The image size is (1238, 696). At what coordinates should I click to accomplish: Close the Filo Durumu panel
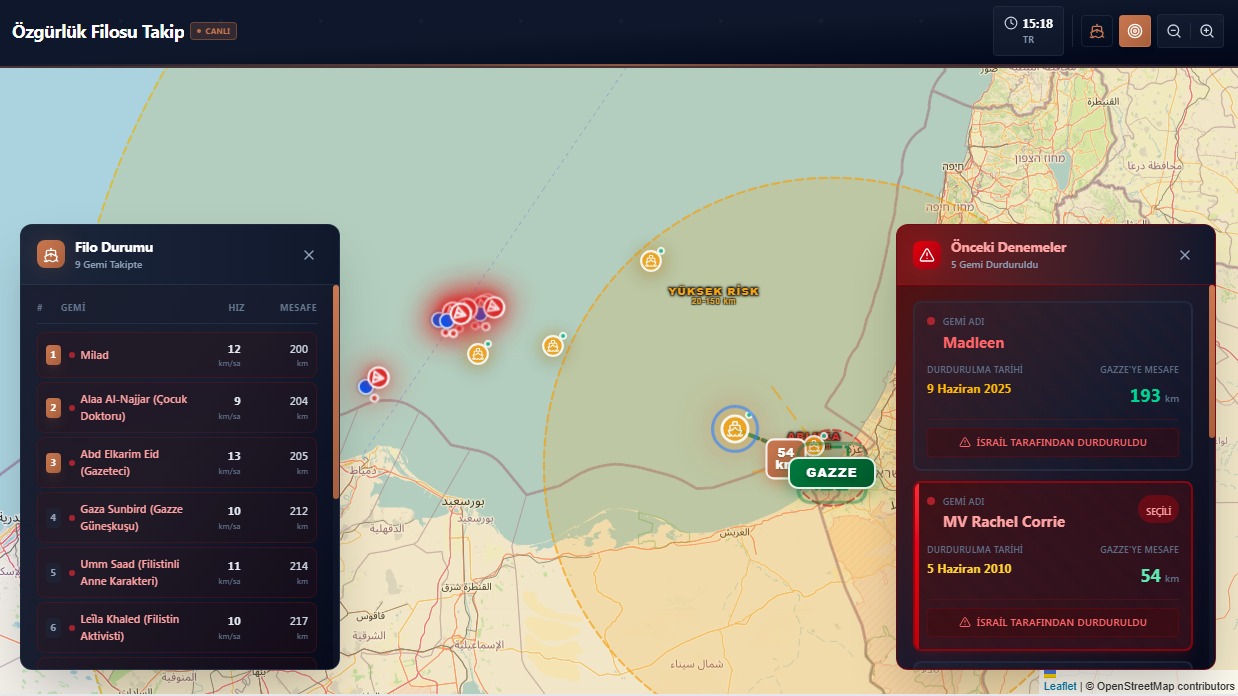click(x=309, y=255)
